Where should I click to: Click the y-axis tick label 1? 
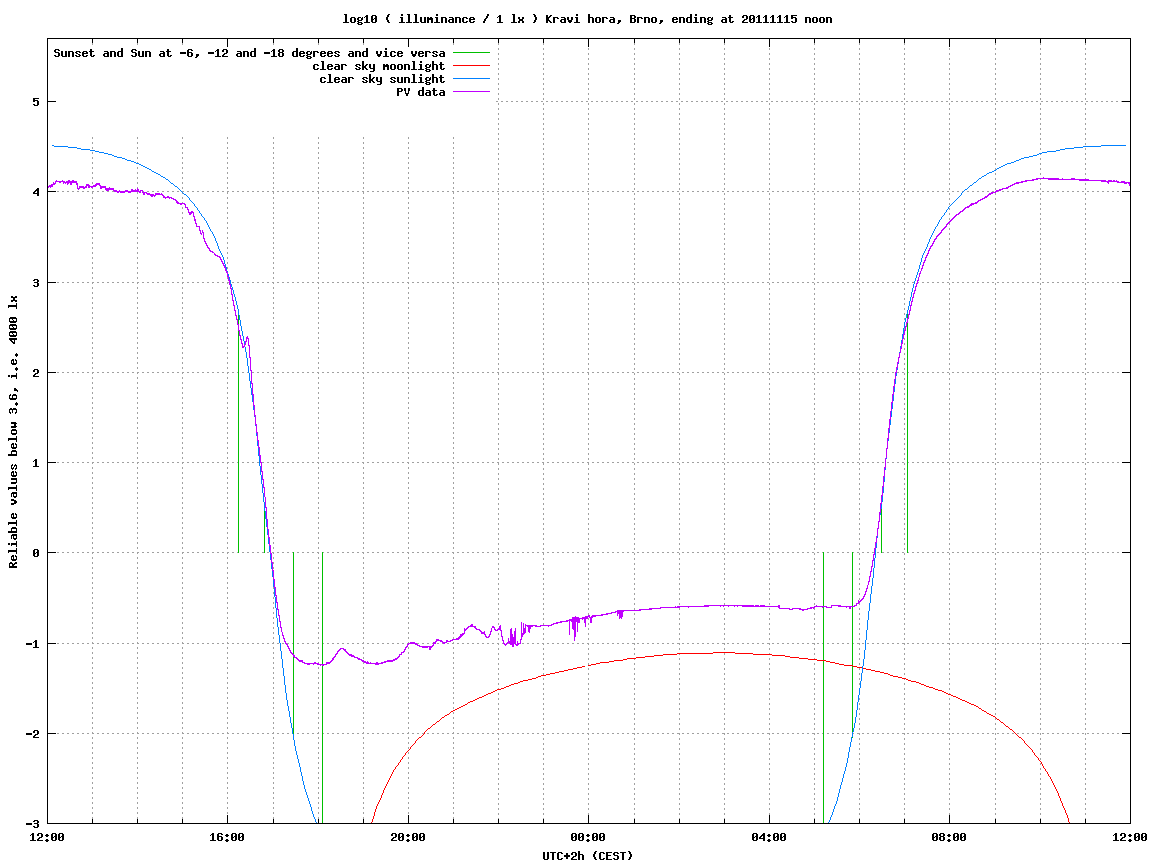pyautogui.click(x=35, y=463)
